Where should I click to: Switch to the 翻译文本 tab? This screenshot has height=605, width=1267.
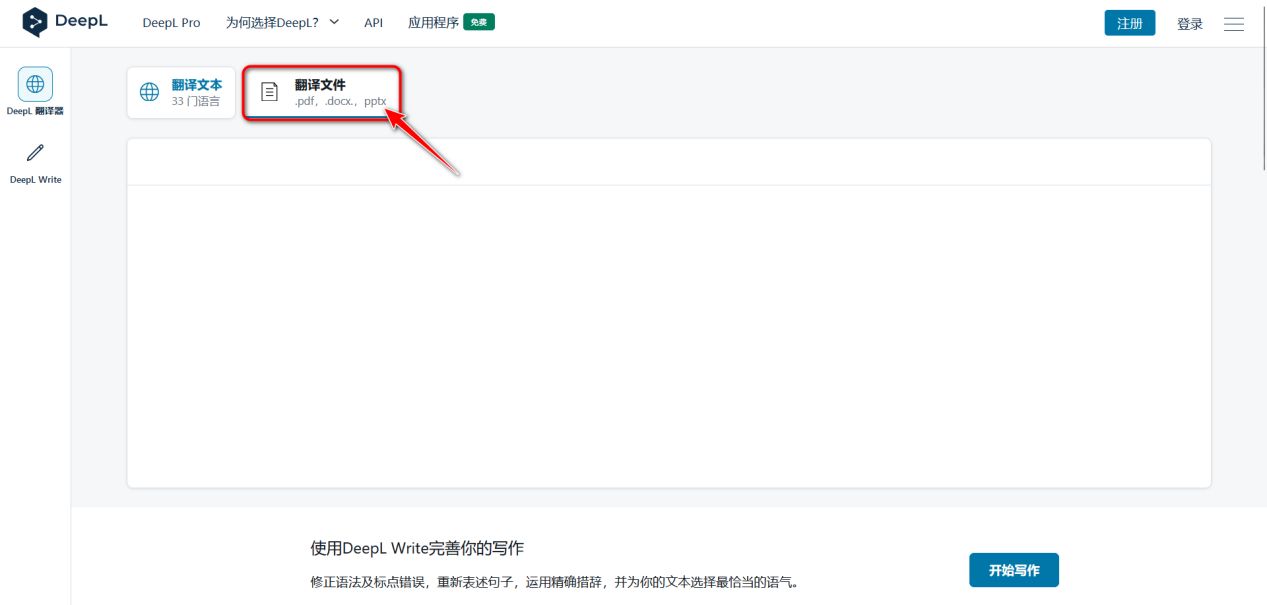tap(181, 93)
